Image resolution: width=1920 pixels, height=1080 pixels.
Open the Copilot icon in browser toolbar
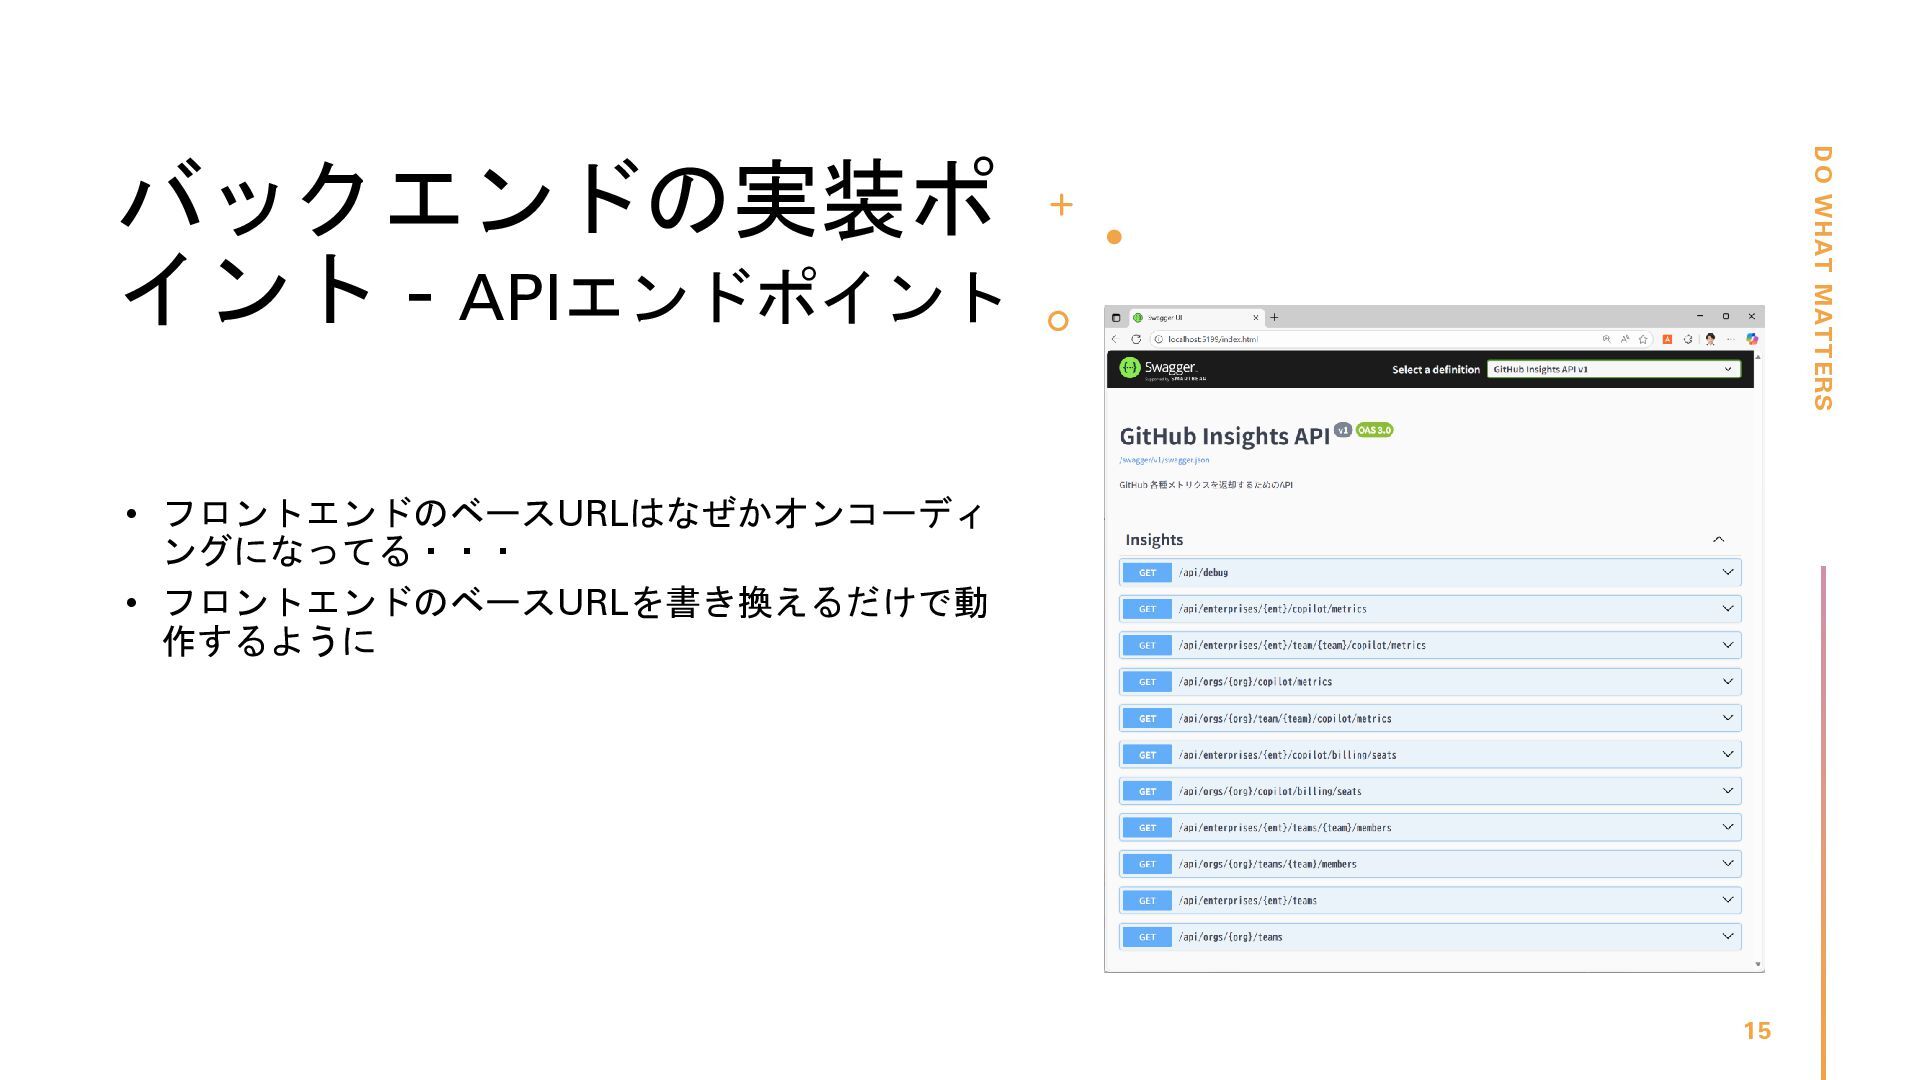1752,339
